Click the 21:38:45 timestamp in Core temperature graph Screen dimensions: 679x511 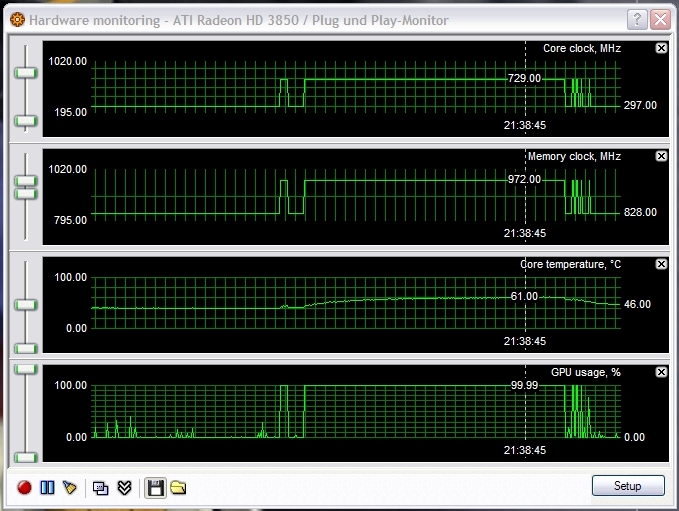pyautogui.click(x=524, y=341)
